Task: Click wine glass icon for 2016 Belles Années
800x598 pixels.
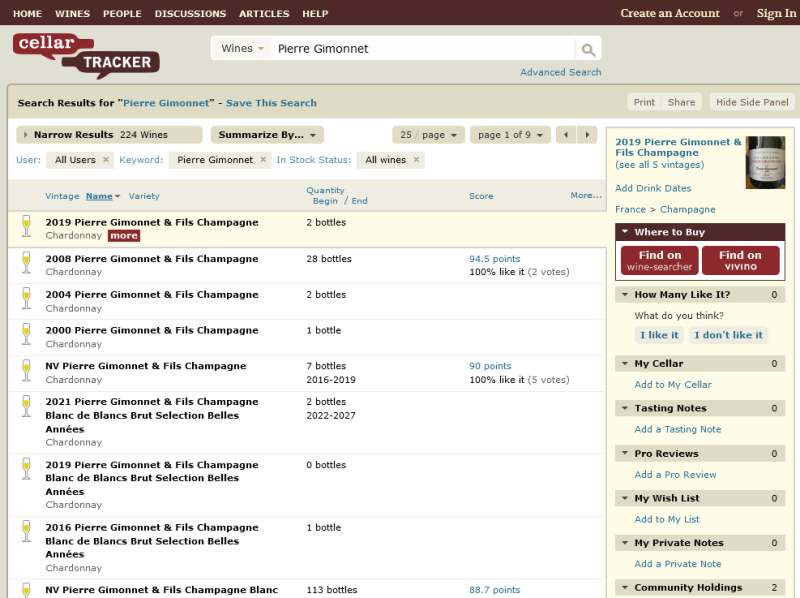Action: click(26, 531)
